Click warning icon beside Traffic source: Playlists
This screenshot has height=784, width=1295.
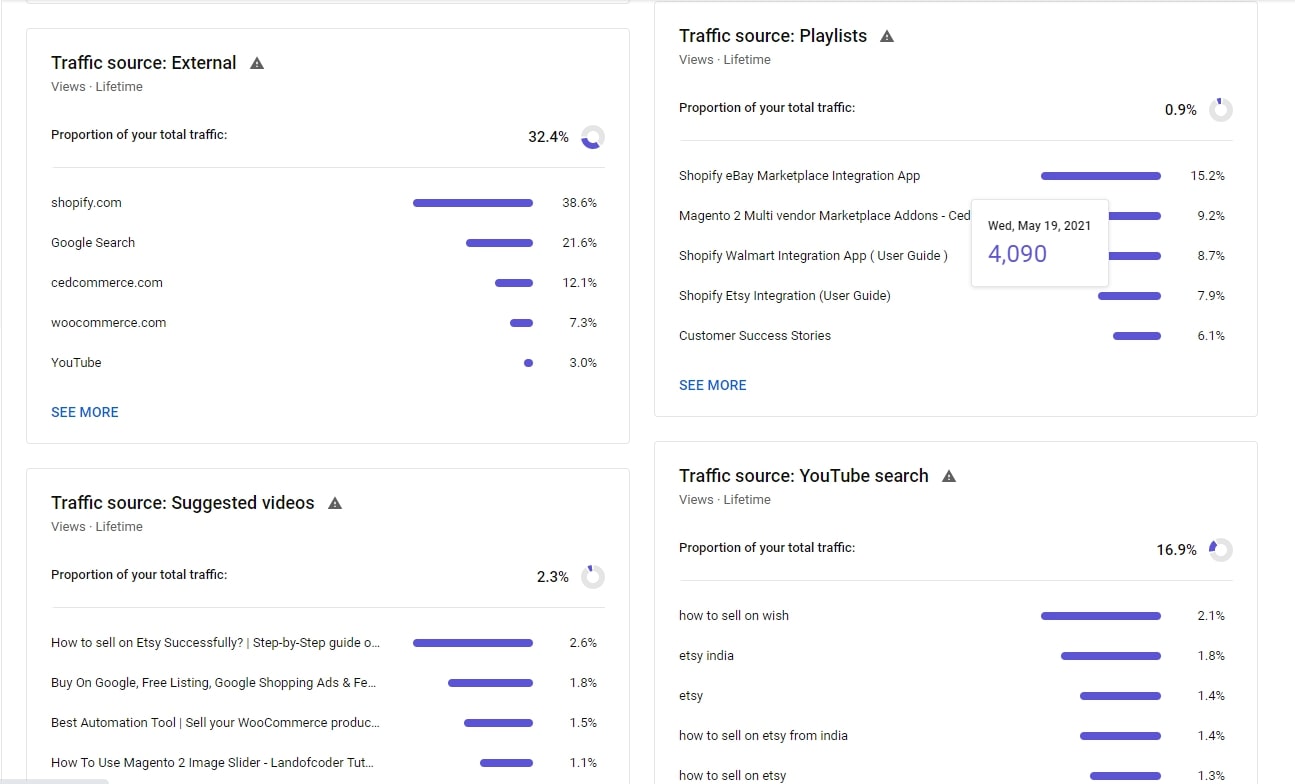pos(887,36)
